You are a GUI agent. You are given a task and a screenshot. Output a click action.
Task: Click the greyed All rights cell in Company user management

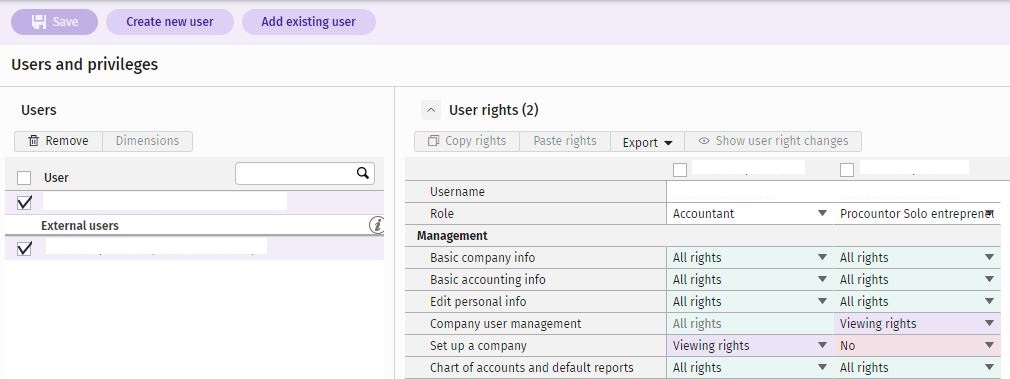(x=750, y=324)
